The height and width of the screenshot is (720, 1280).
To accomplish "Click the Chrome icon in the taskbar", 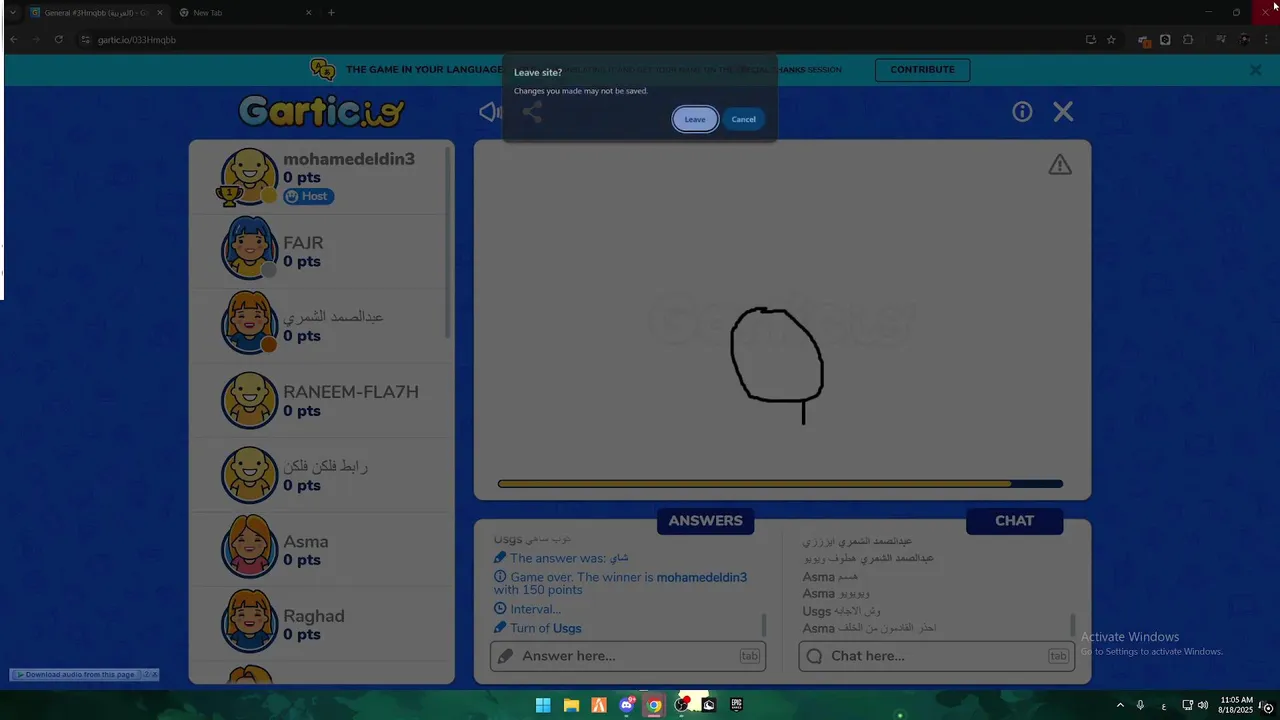I will point(654,705).
